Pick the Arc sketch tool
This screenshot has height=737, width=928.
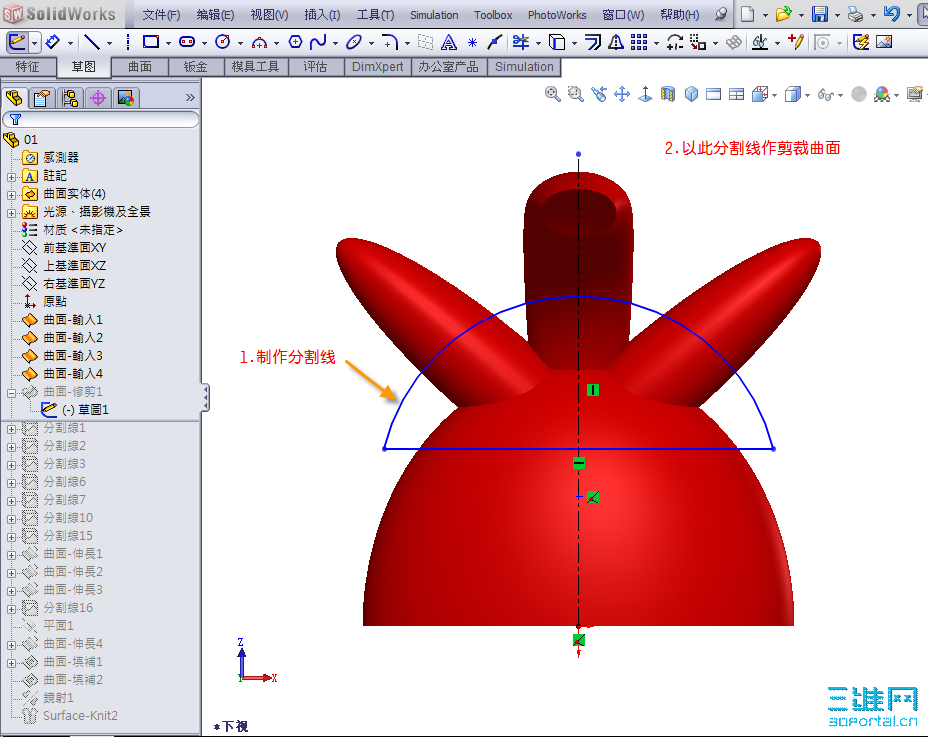[259, 42]
